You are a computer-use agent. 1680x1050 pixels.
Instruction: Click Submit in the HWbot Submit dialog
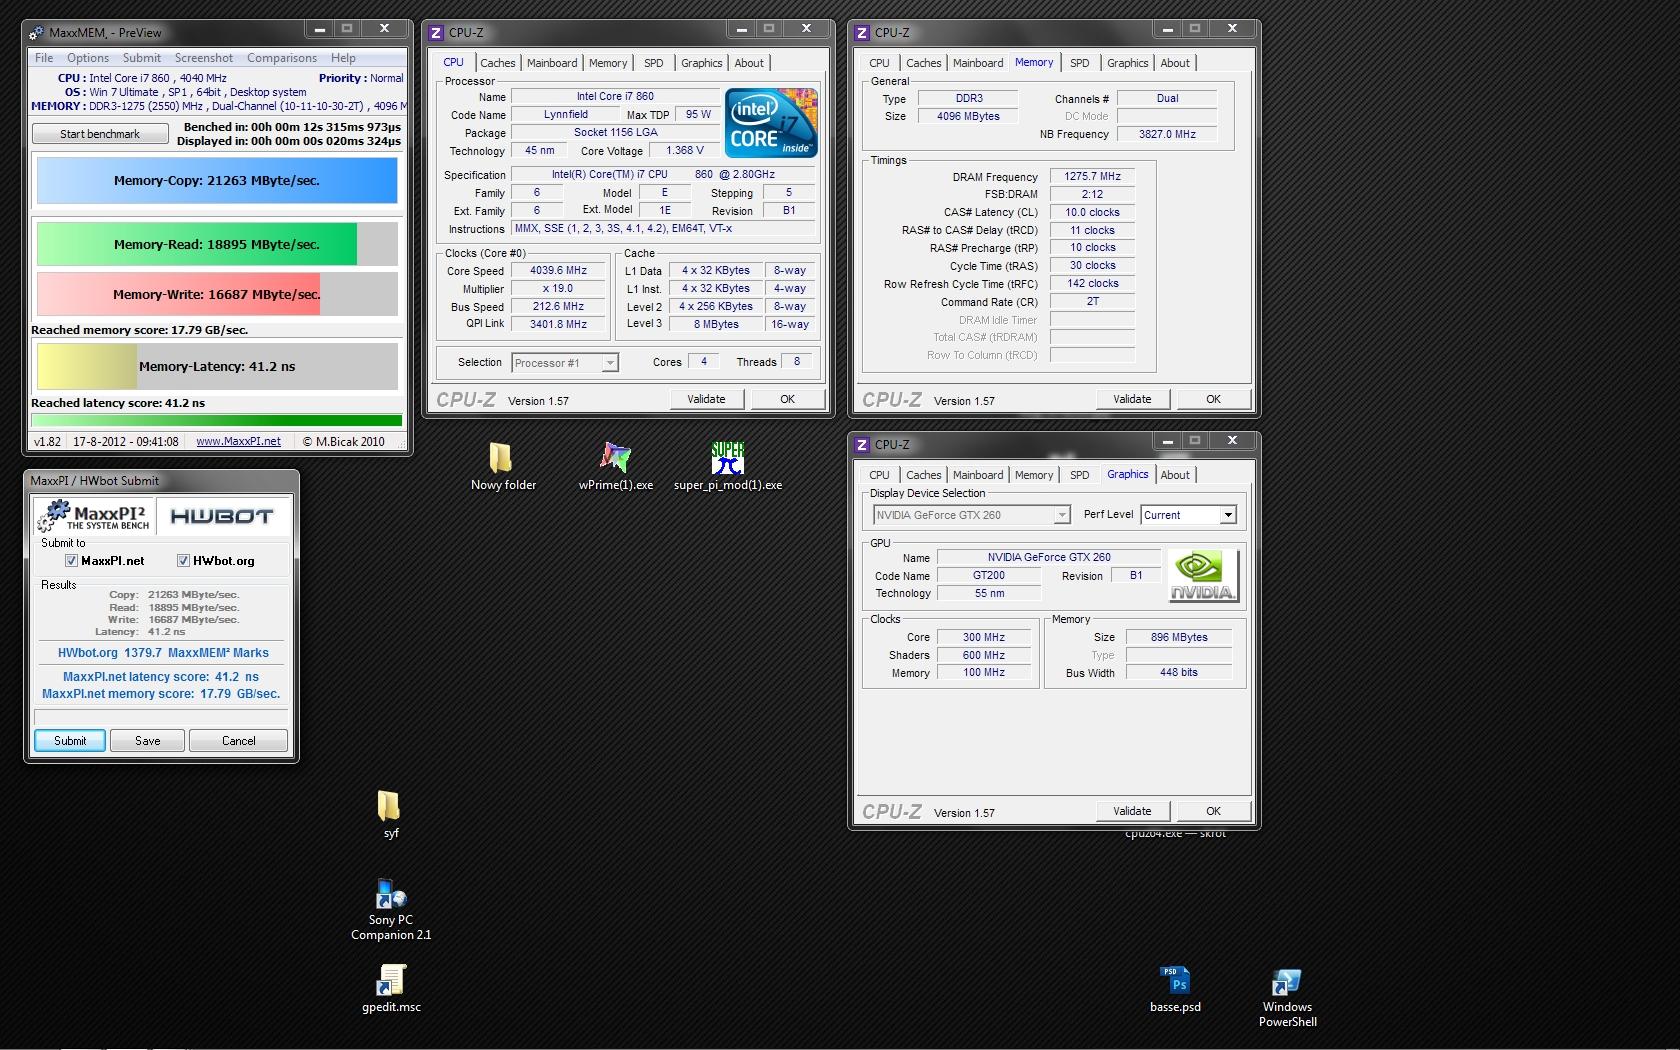[x=70, y=741]
